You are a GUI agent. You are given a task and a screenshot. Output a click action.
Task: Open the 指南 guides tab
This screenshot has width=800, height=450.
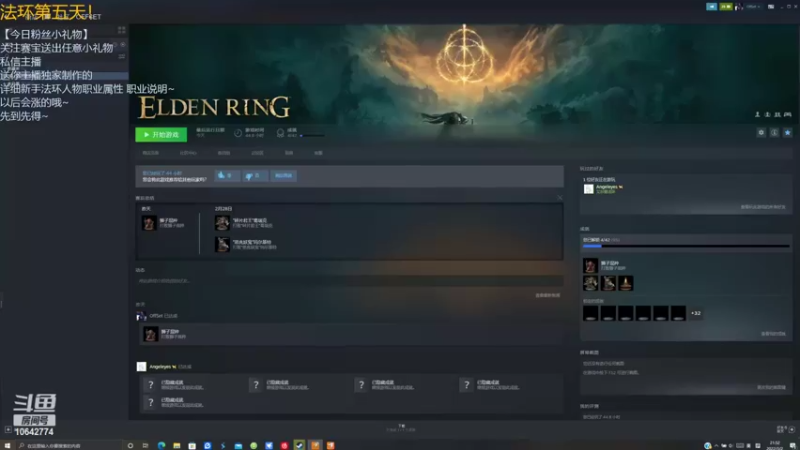pyautogui.click(x=289, y=153)
